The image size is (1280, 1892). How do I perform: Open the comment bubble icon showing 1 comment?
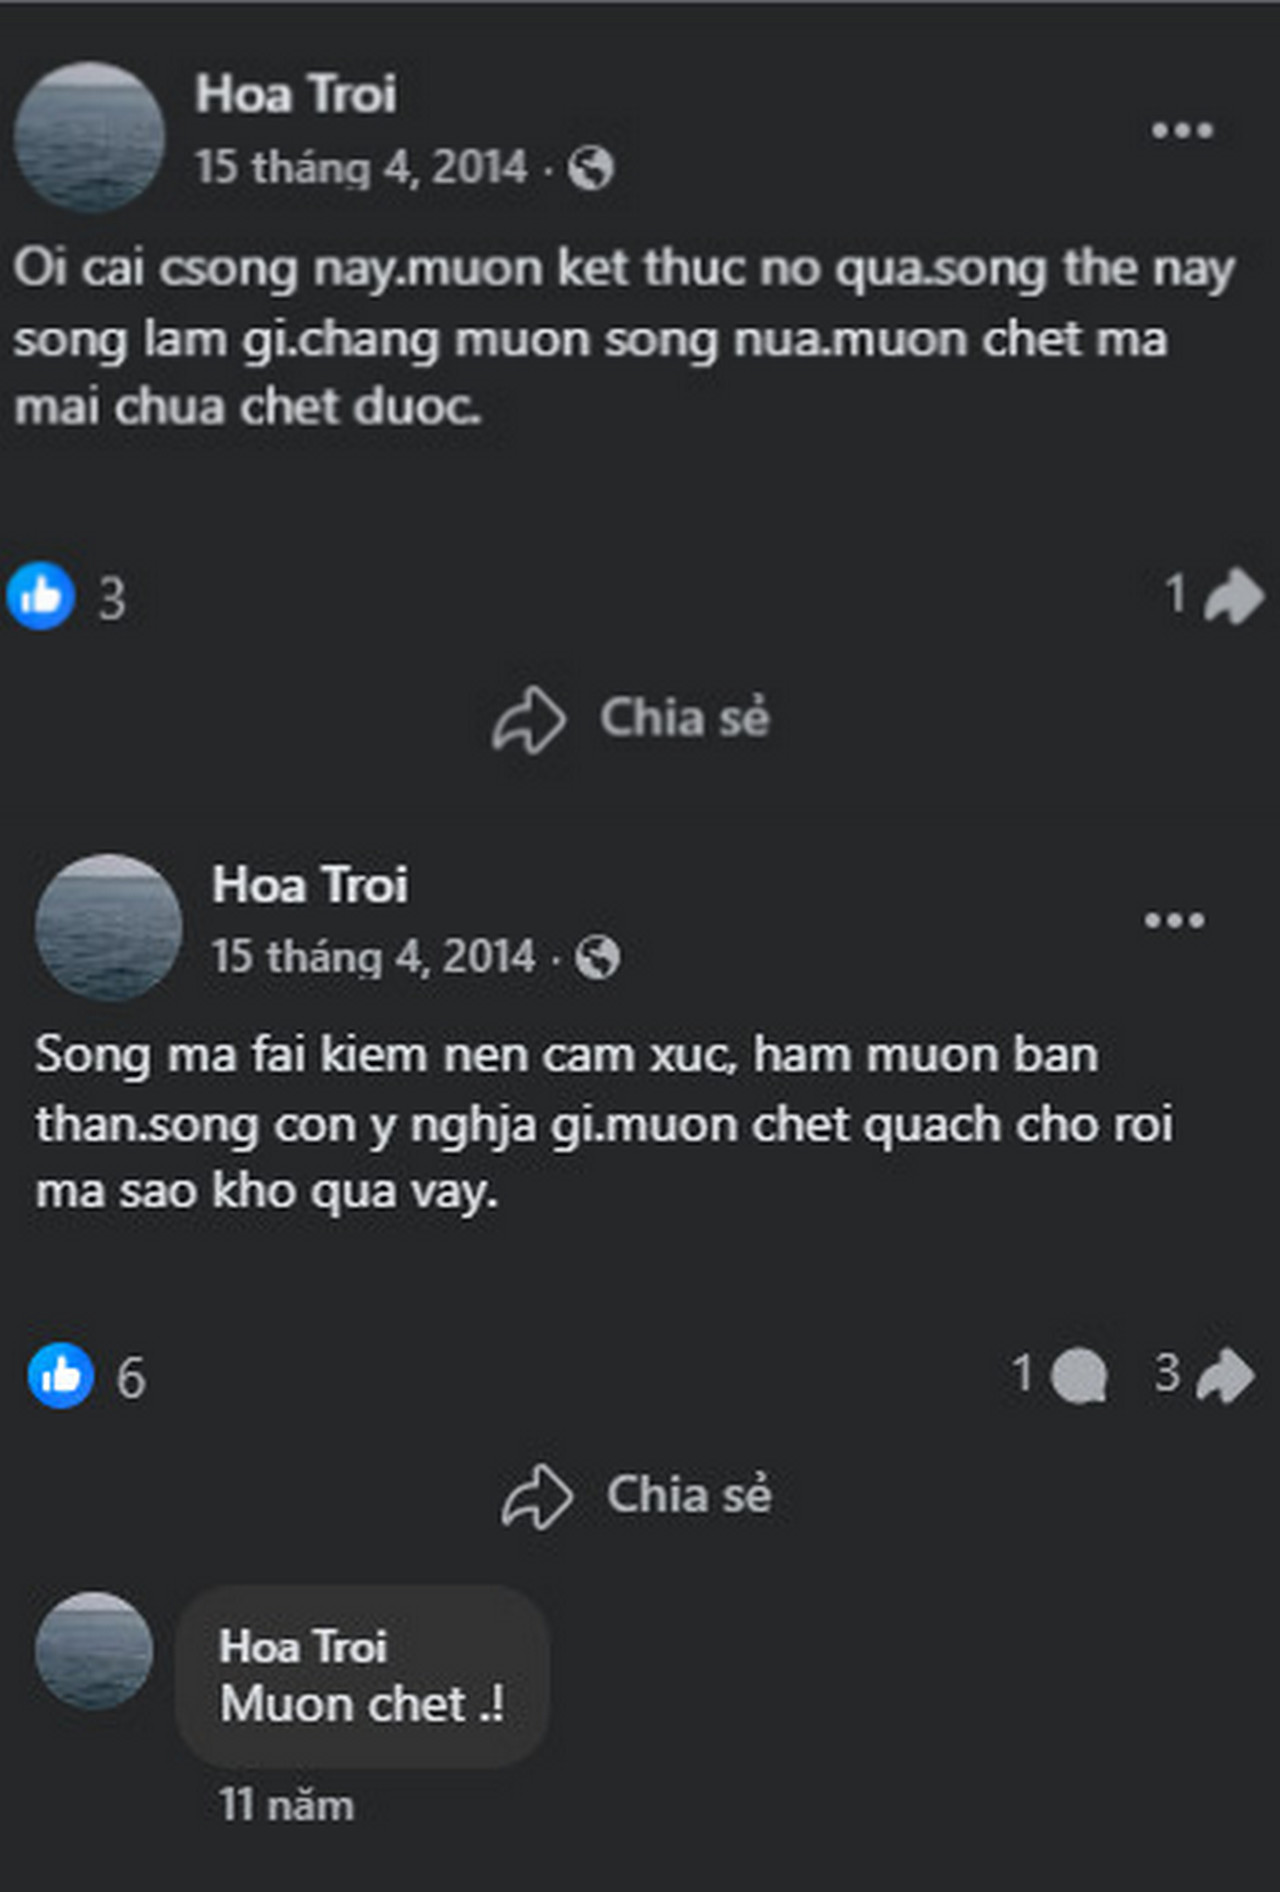(x=1080, y=1376)
